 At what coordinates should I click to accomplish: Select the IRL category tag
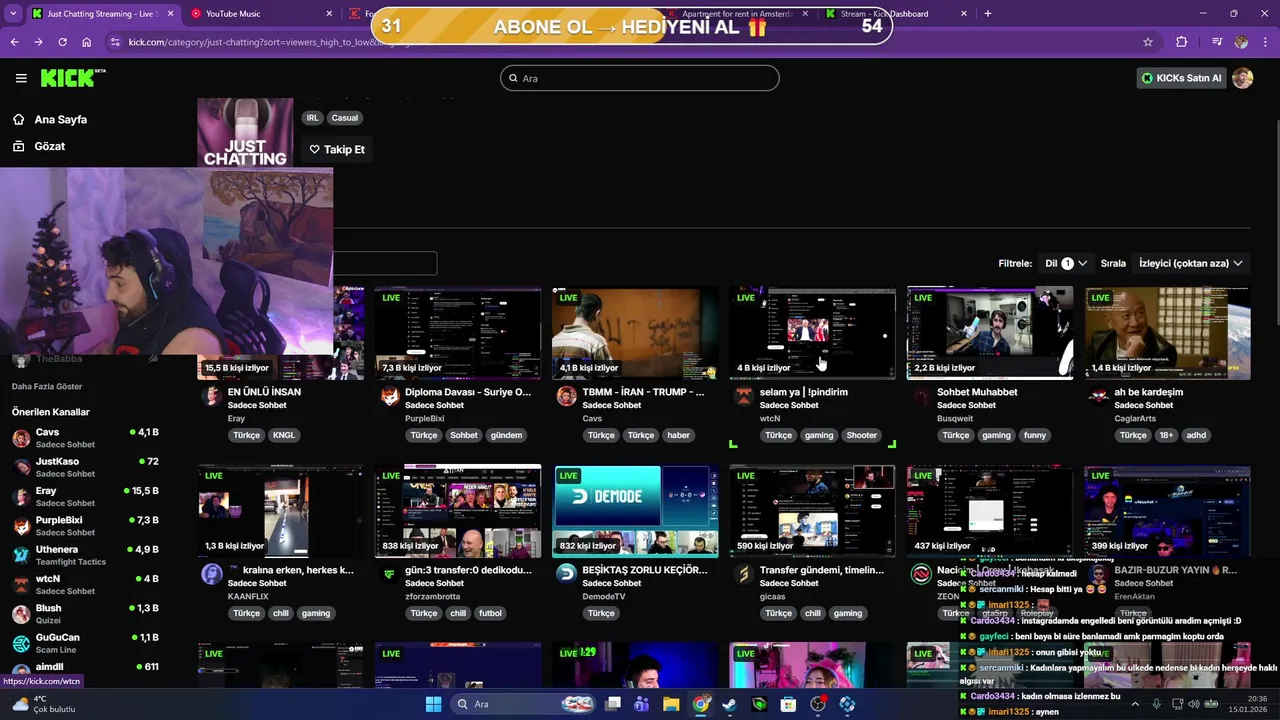click(x=312, y=118)
